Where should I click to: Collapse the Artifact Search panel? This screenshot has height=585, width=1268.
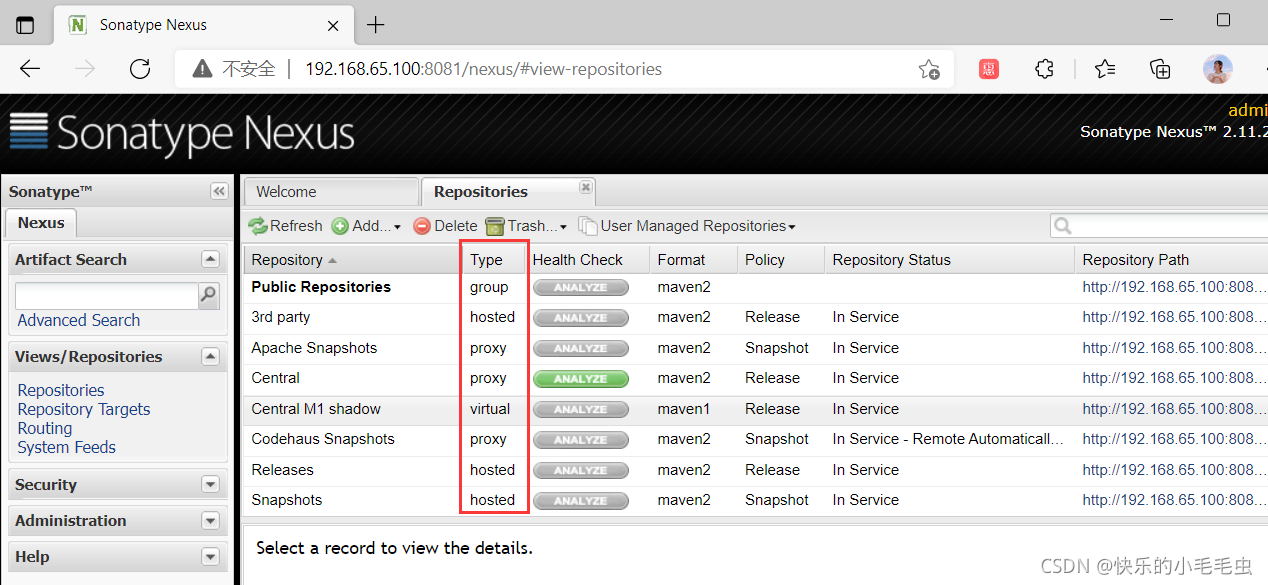click(x=210, y=259)
